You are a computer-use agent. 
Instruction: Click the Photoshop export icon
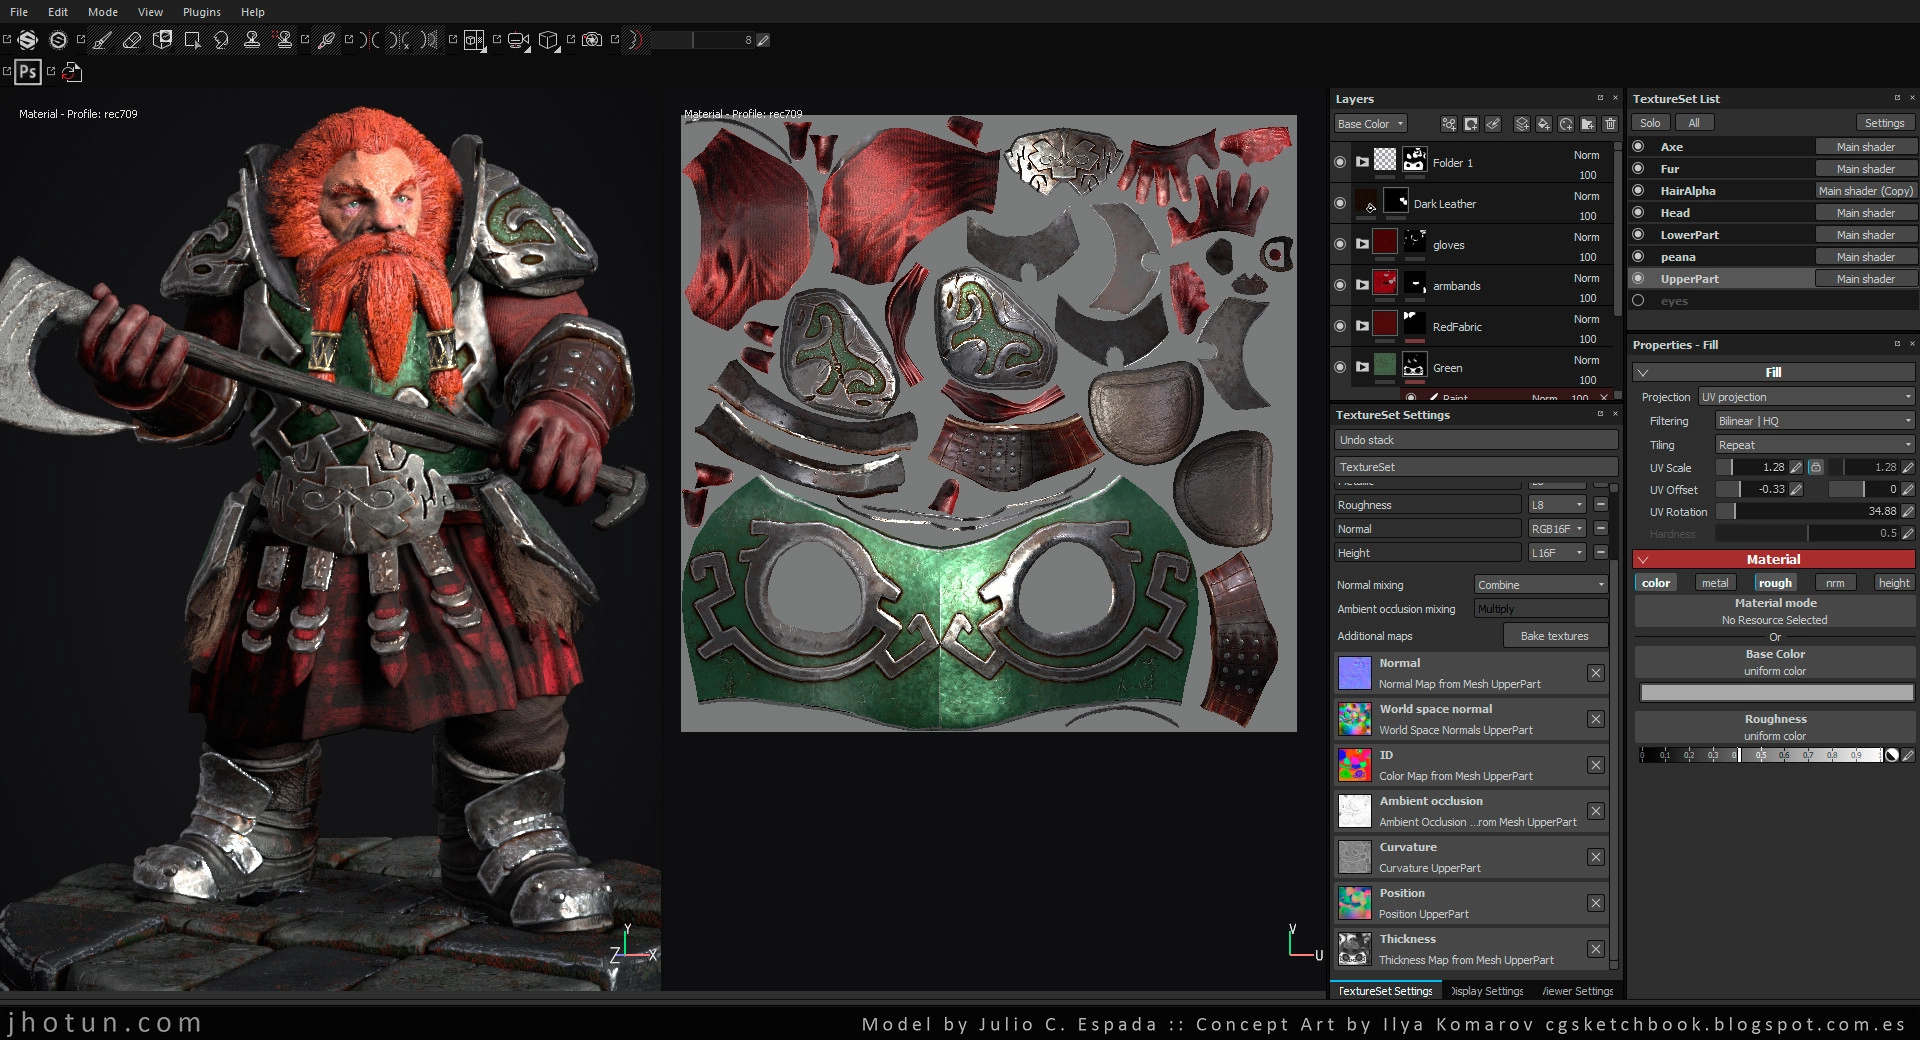(28, 71)
